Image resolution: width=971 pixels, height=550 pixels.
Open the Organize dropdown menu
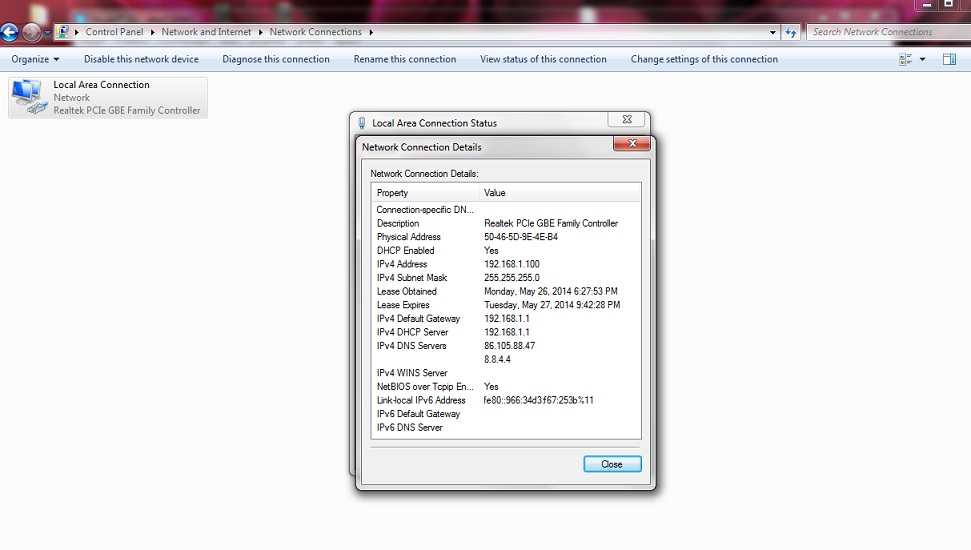[x=35, y=60]
